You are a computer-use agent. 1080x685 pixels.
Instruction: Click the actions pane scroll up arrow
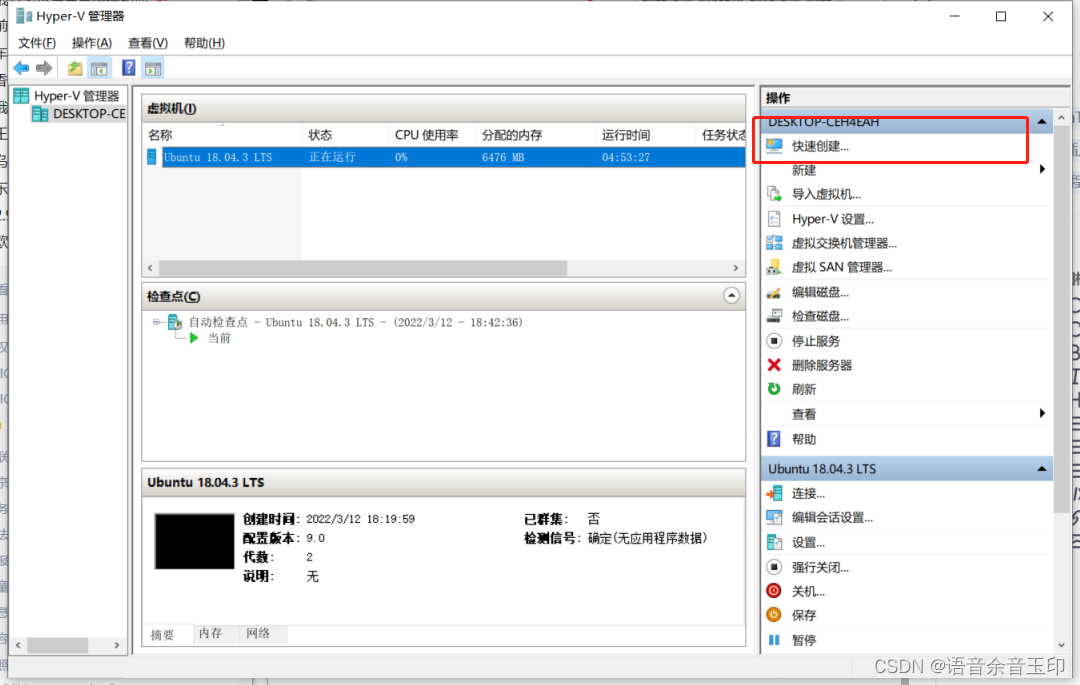[1061, 118]
